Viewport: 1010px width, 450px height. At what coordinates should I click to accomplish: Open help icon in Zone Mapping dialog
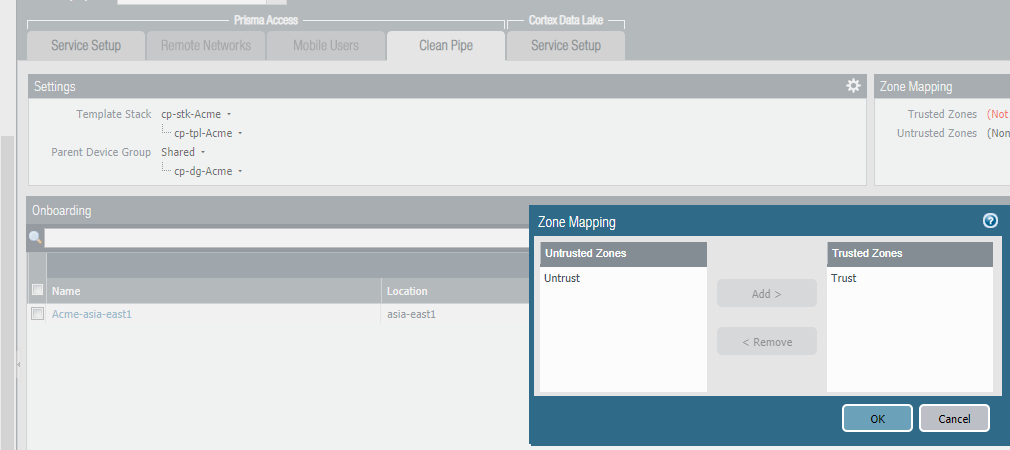coord(990,221)
